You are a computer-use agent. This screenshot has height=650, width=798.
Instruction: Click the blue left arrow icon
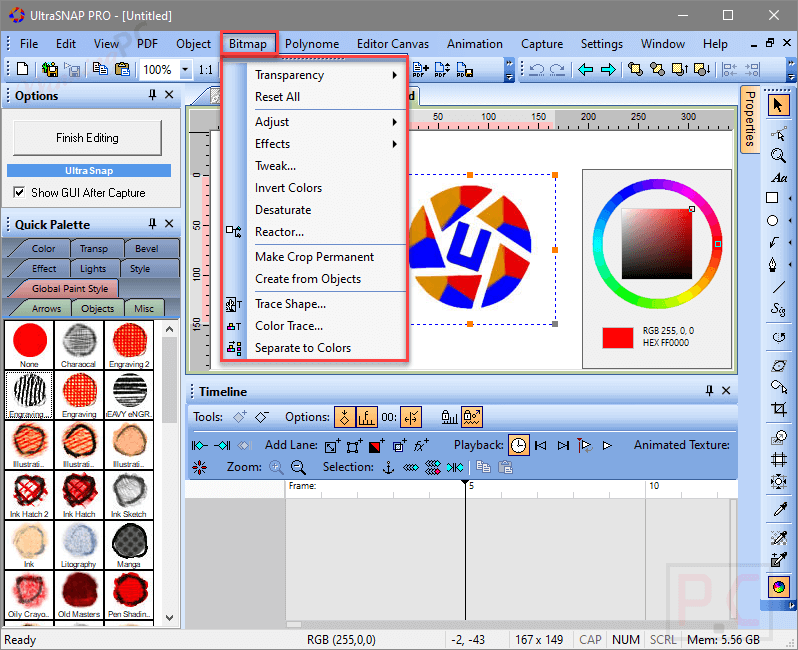pos(585,70)
